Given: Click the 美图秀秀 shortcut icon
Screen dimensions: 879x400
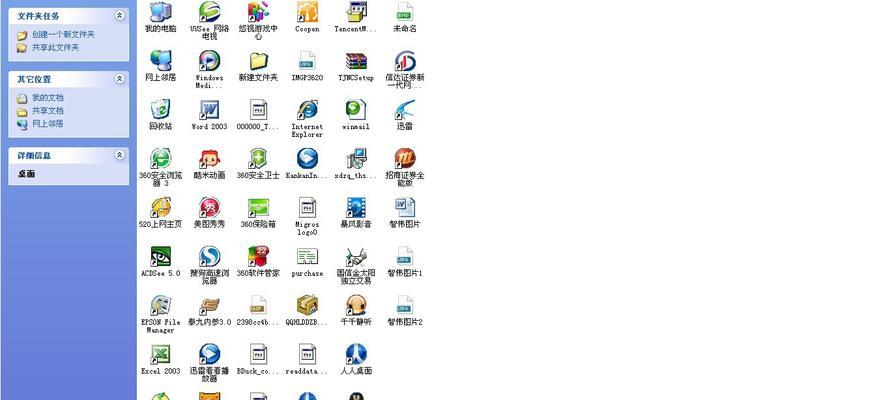Looking at the screenshot, I should pyautogui.click(x=209, y=207).
